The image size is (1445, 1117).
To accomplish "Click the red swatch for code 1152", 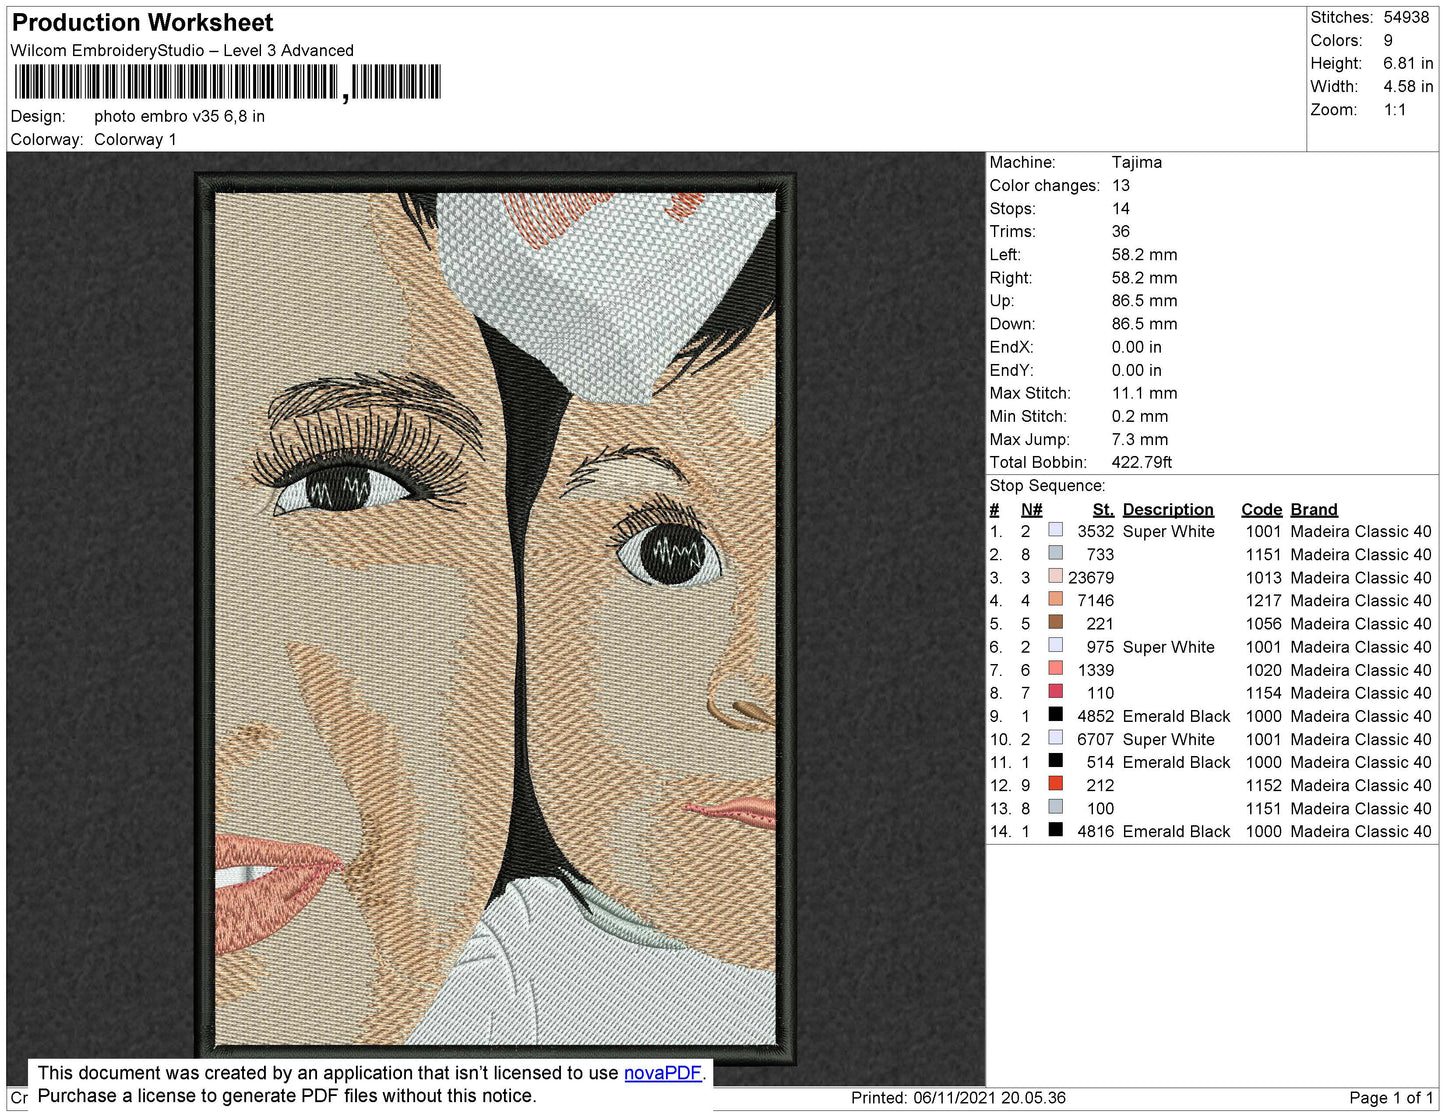I will pyautogui.click(x=1055, y=783).
